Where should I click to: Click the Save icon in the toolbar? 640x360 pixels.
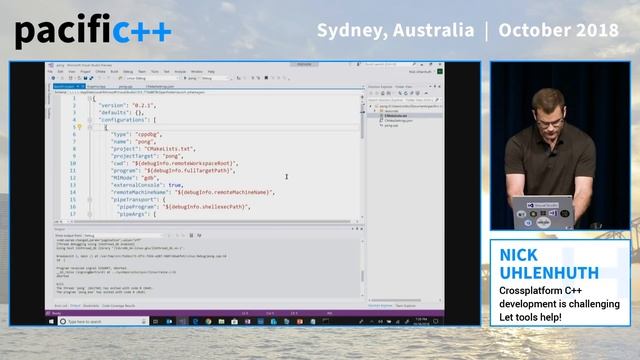[x=85, y=78]
